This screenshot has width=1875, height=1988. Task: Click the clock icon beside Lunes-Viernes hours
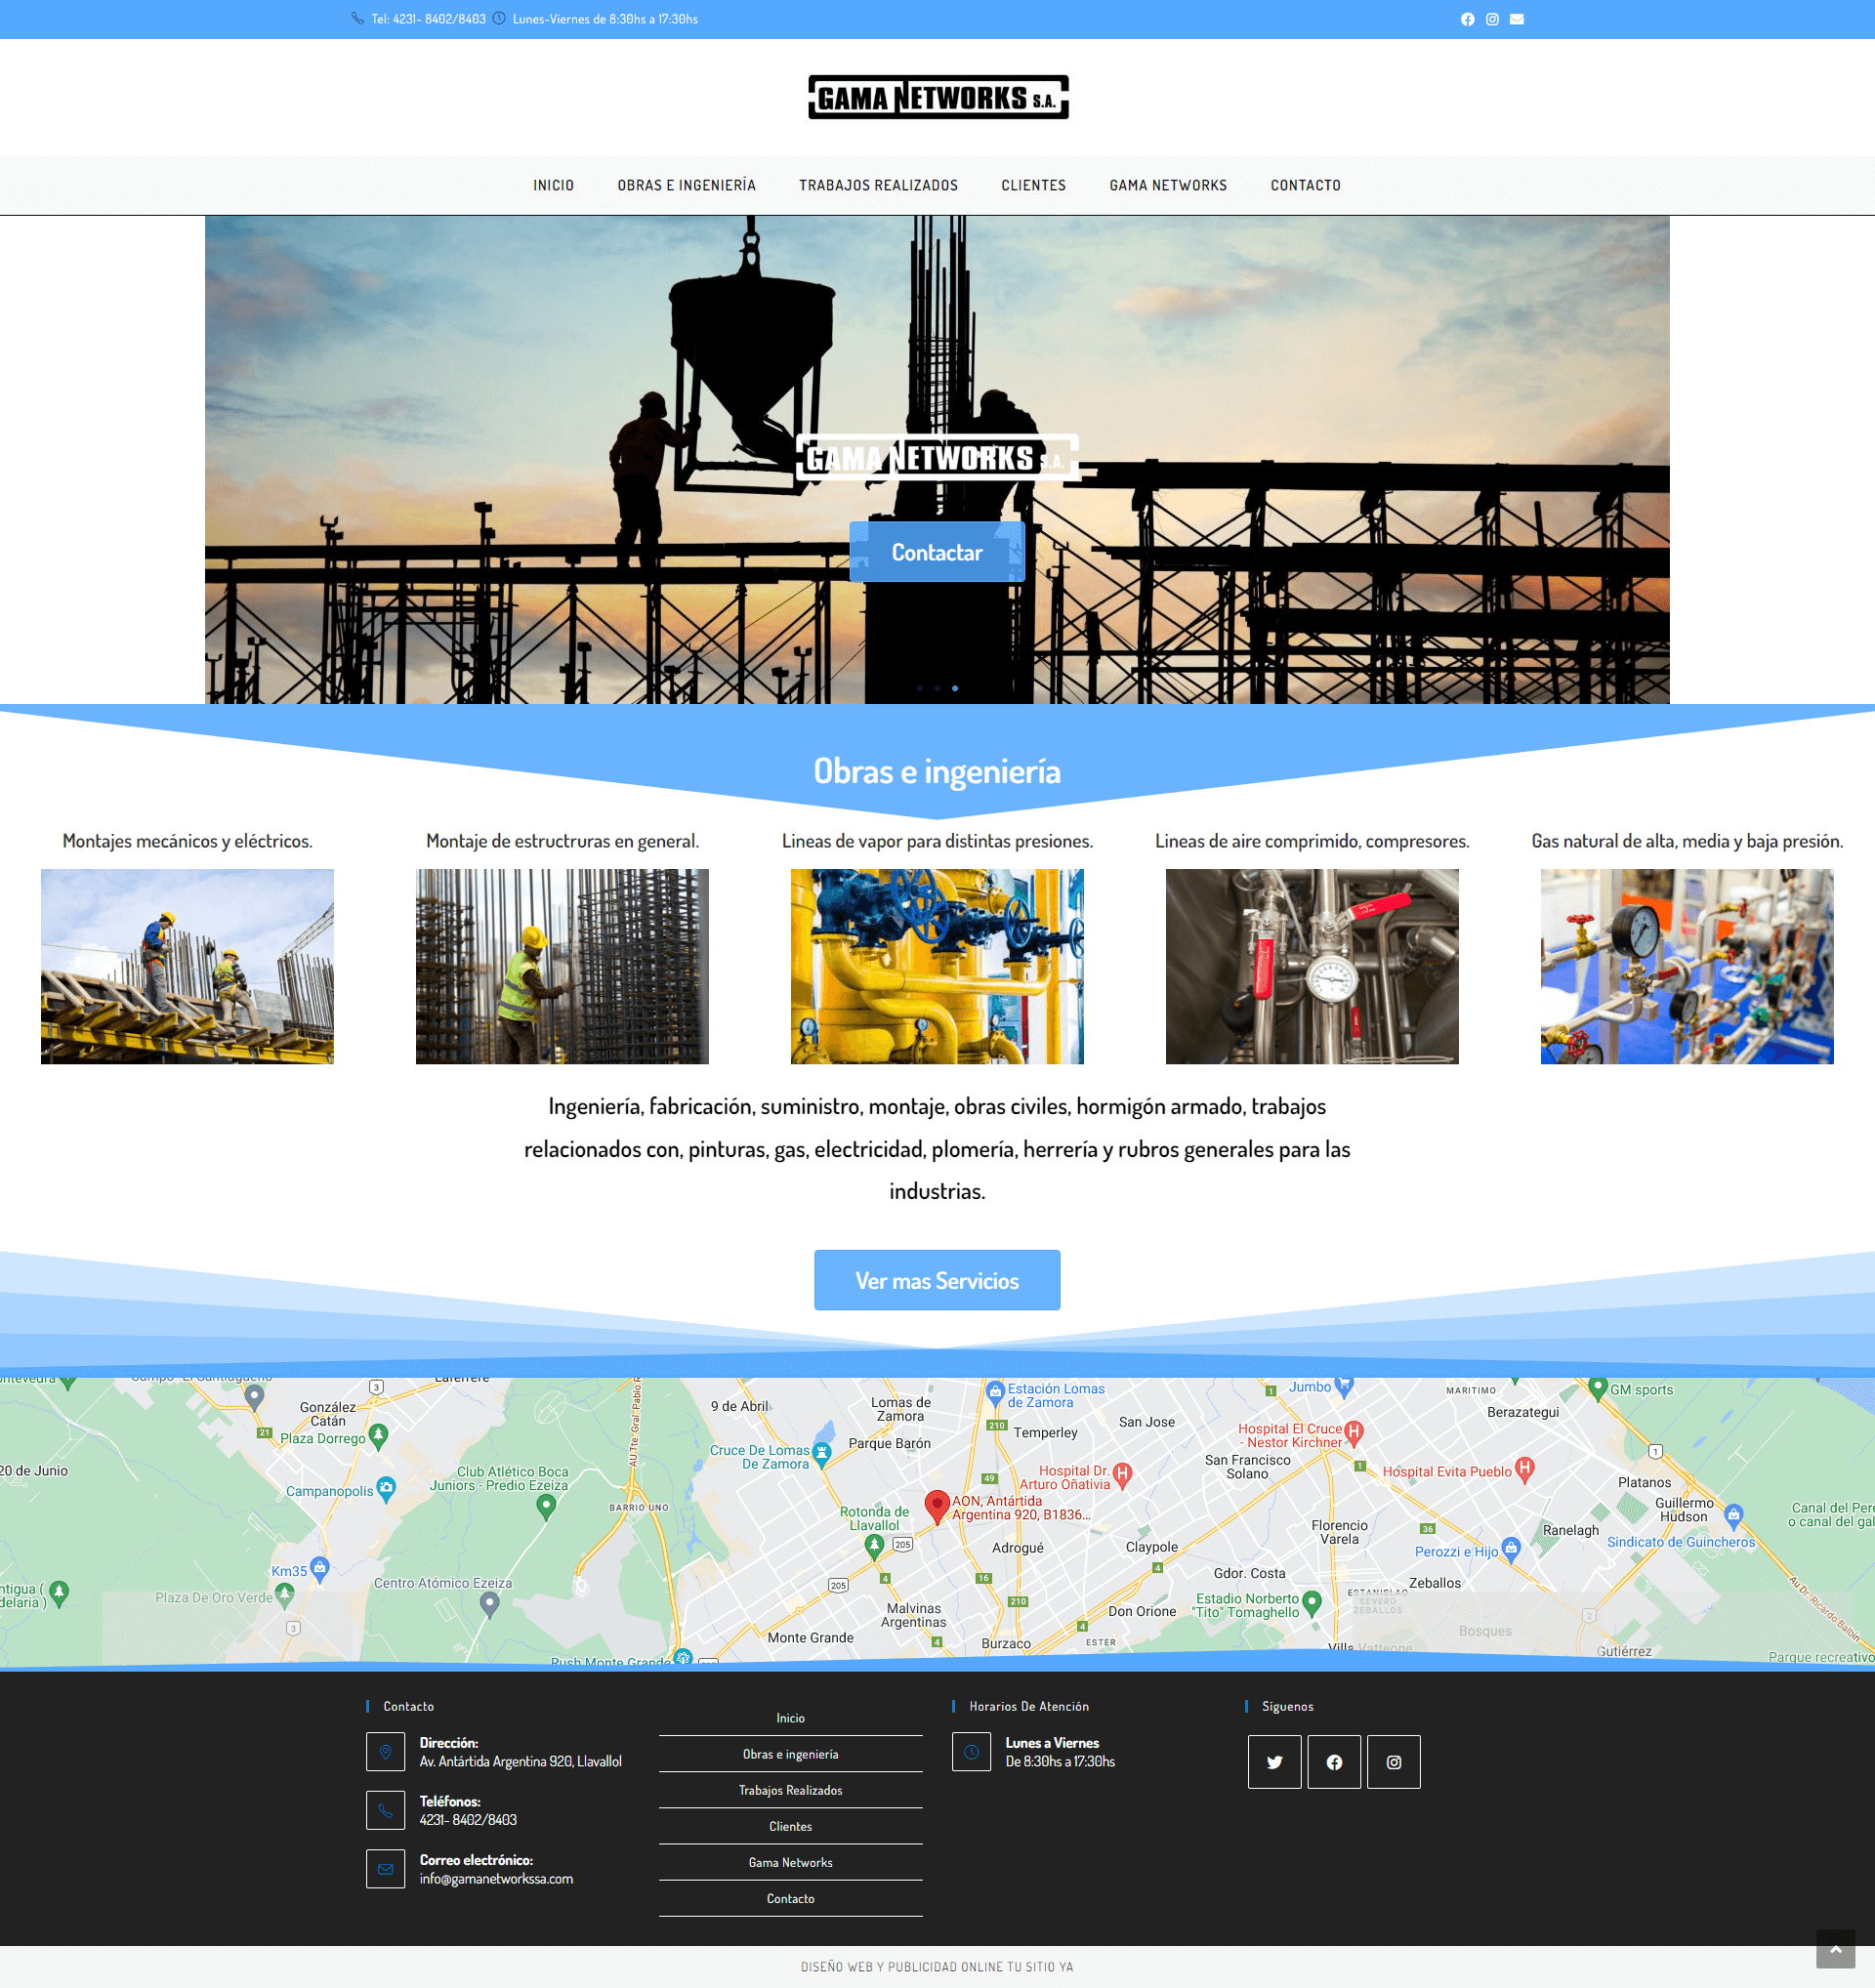click(499, 18)
